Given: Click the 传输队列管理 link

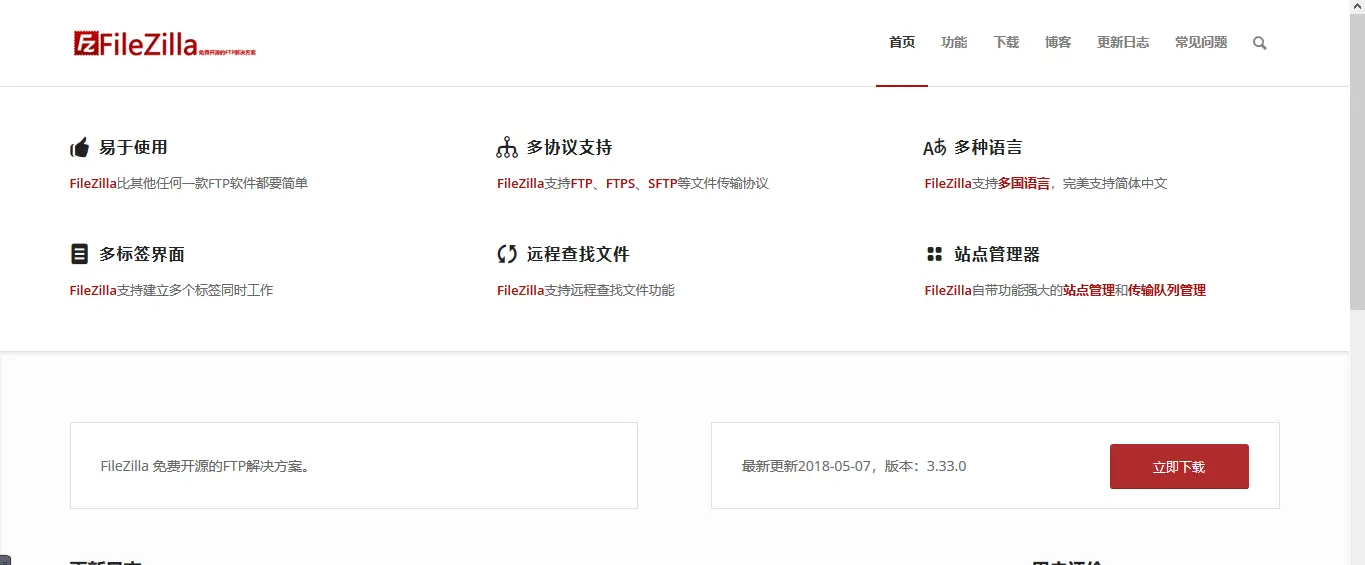Looking at the screenshot, I should point(1167,291).
